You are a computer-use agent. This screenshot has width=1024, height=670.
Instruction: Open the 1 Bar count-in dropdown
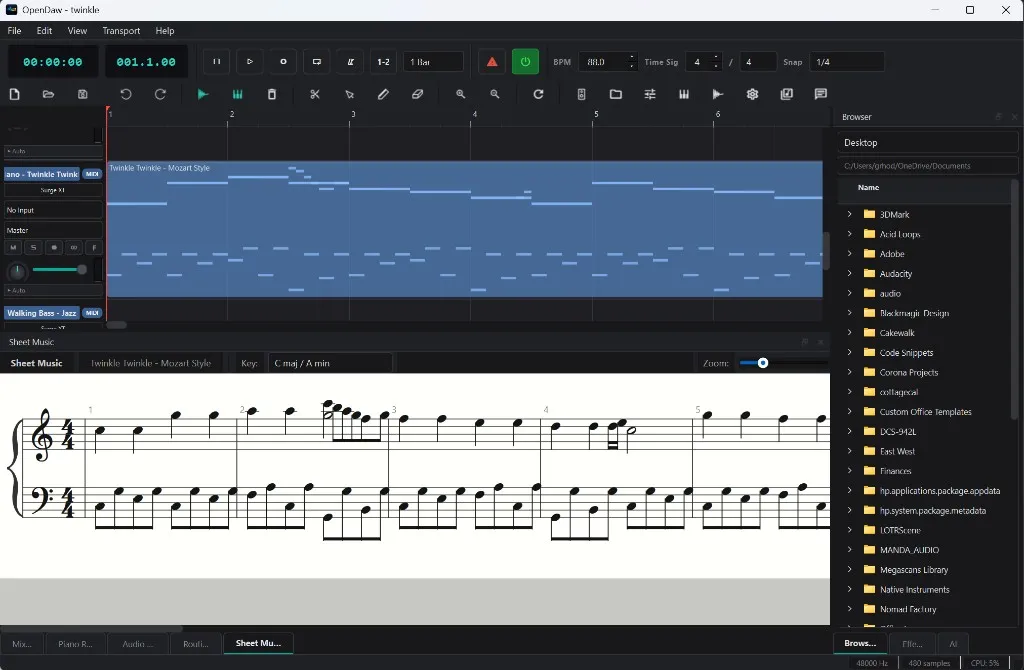[433, 61]
